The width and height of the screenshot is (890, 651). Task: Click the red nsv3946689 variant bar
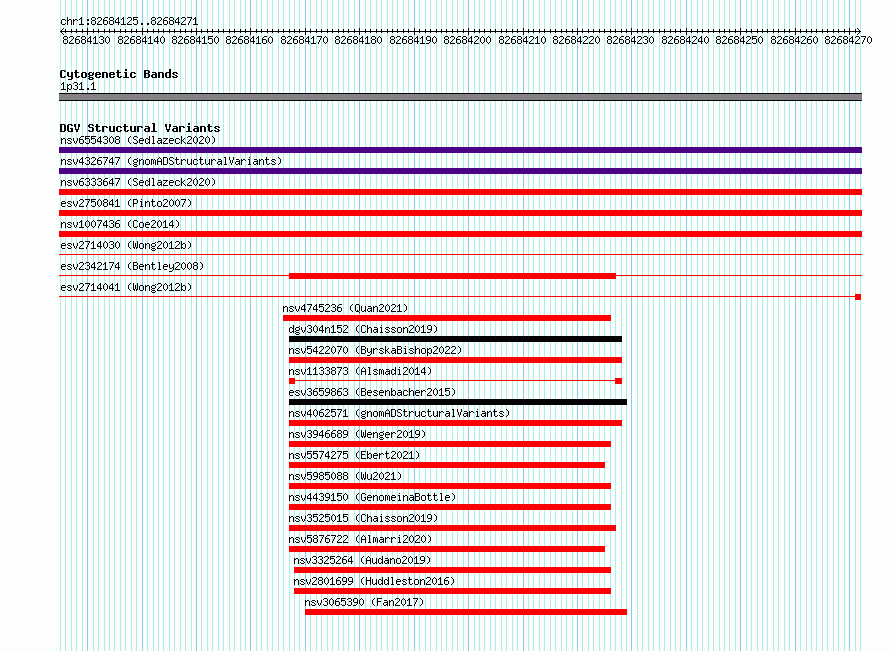point(450,444)
